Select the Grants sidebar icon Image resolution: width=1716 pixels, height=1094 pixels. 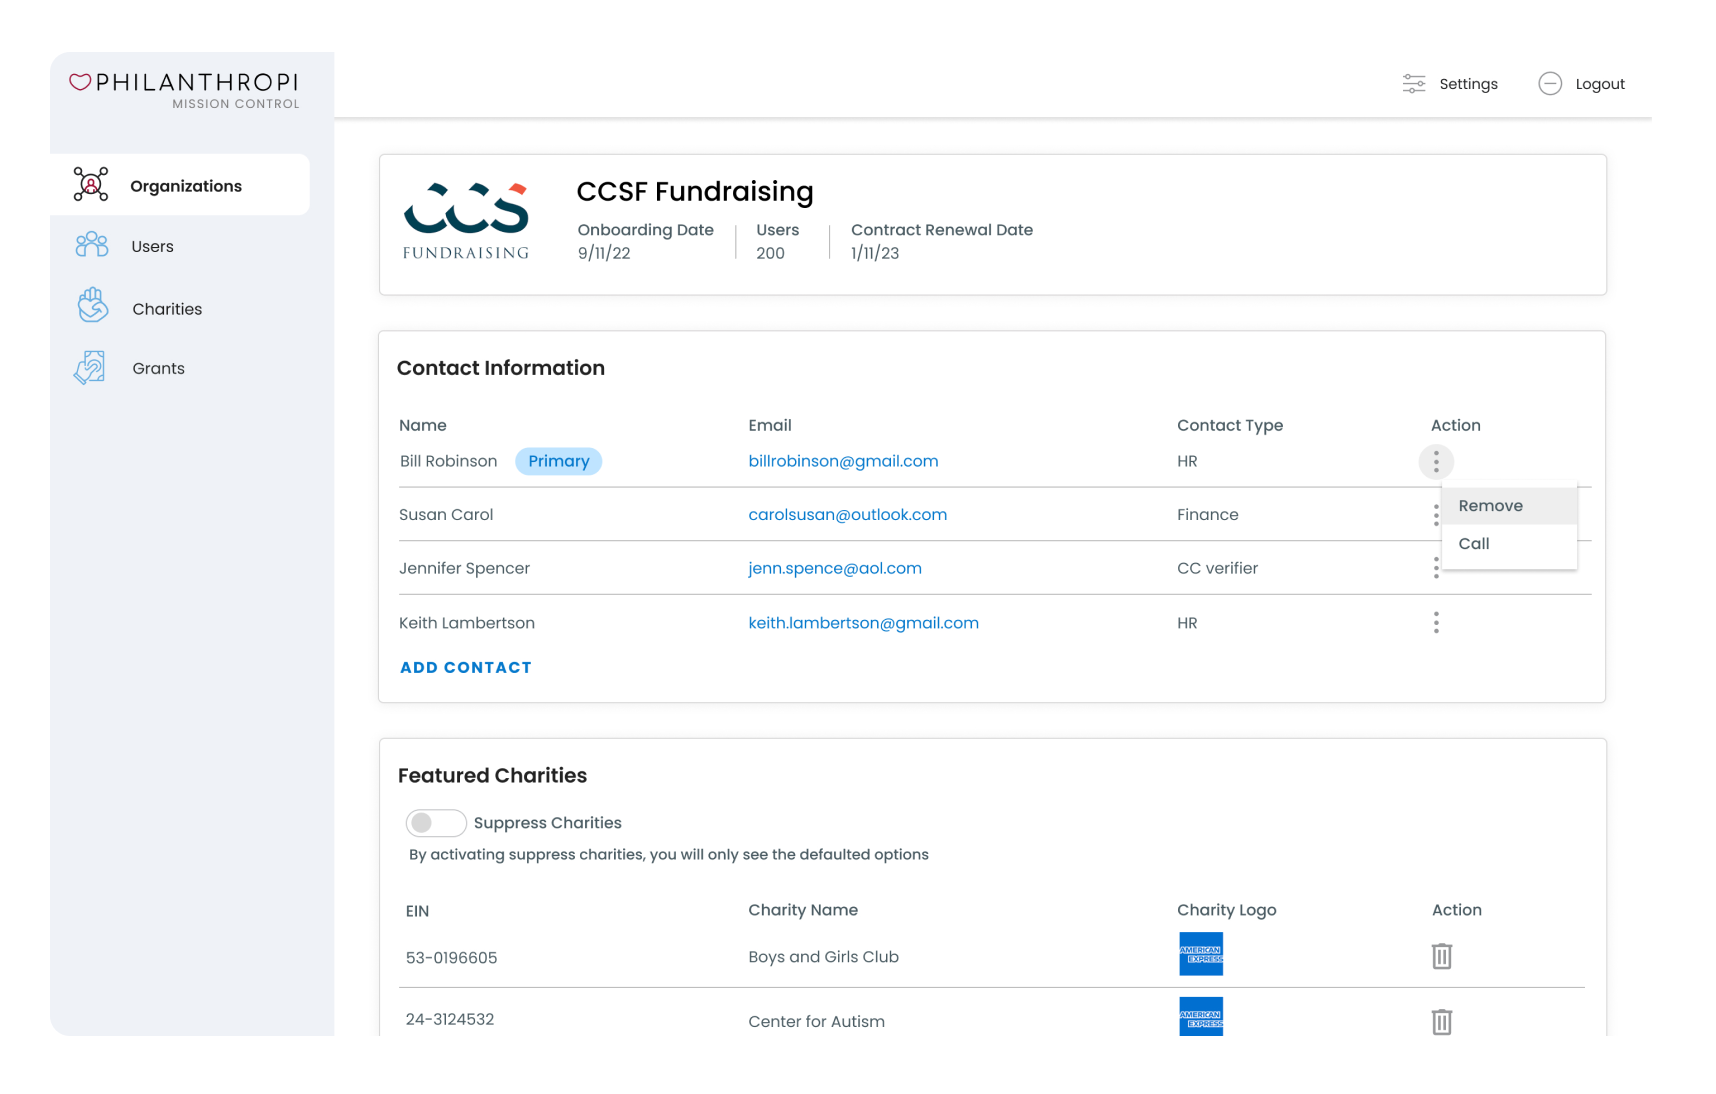point(89,367)
